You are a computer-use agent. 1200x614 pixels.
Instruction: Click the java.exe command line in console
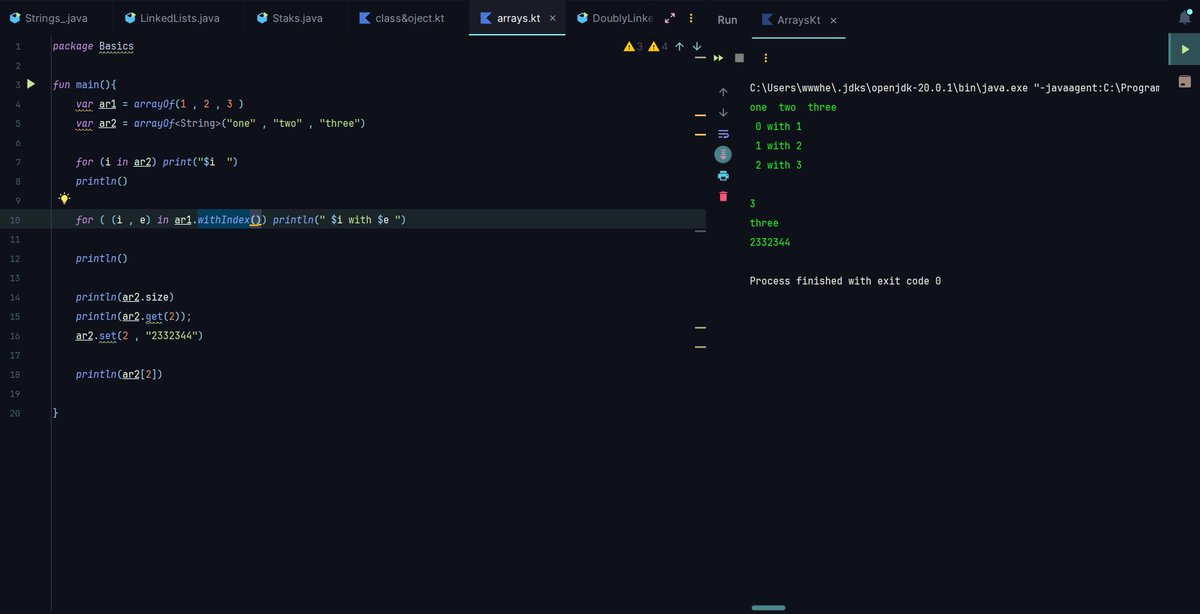pos(955,88)
